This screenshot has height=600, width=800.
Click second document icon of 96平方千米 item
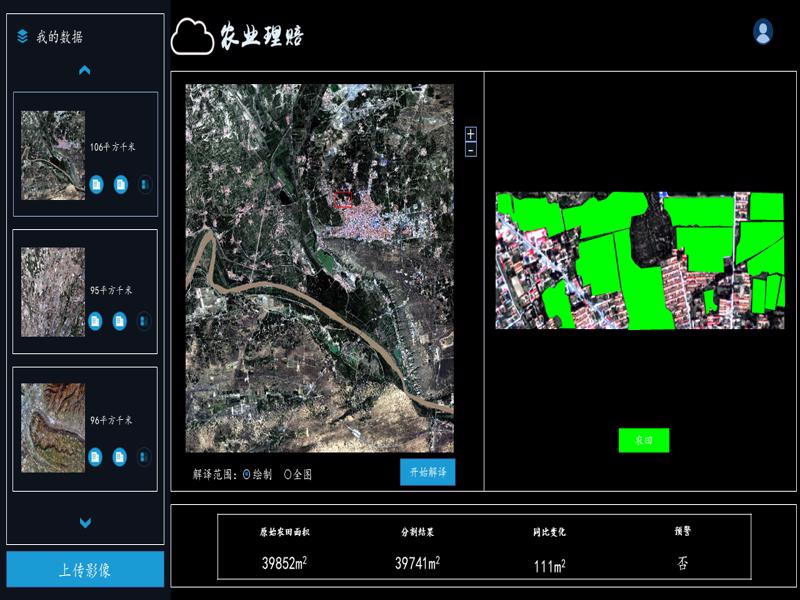(x=120, y=456)
